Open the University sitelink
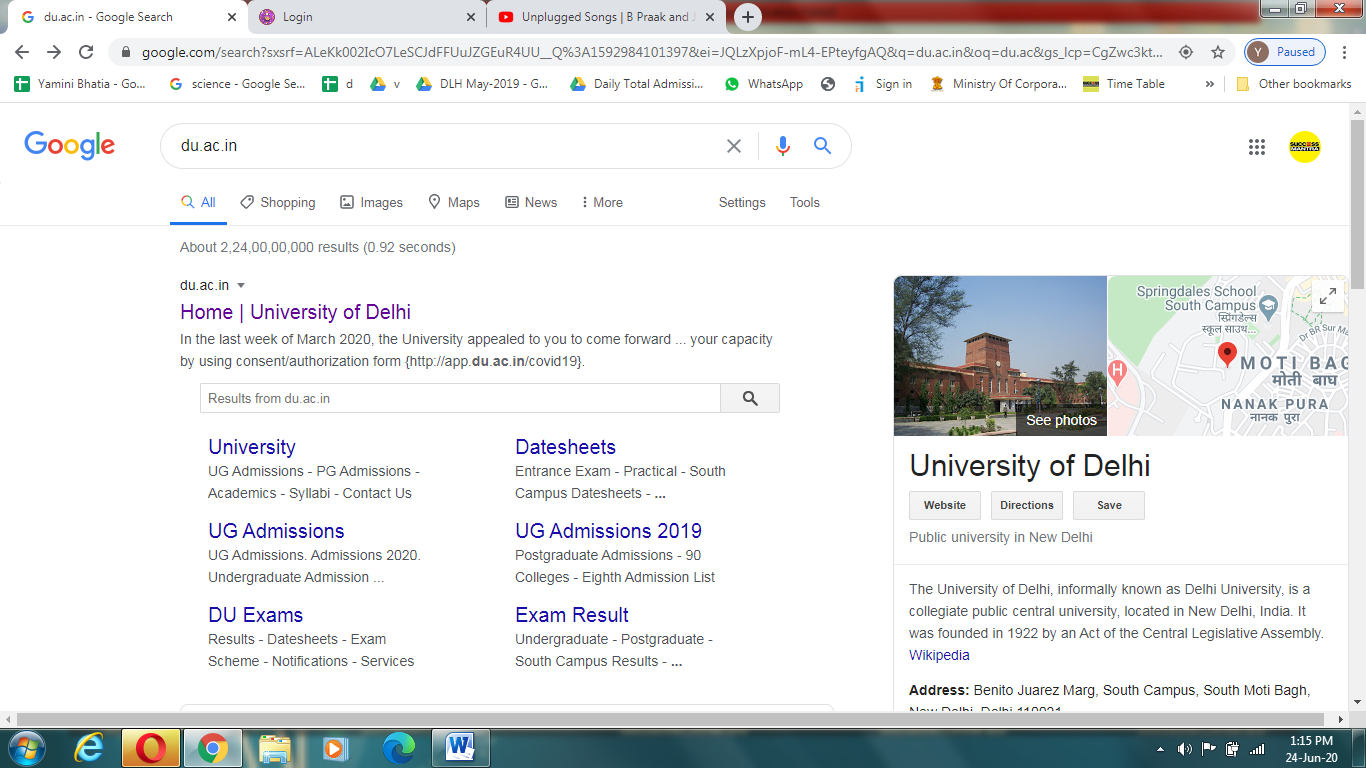 click(x=252, y=447)
